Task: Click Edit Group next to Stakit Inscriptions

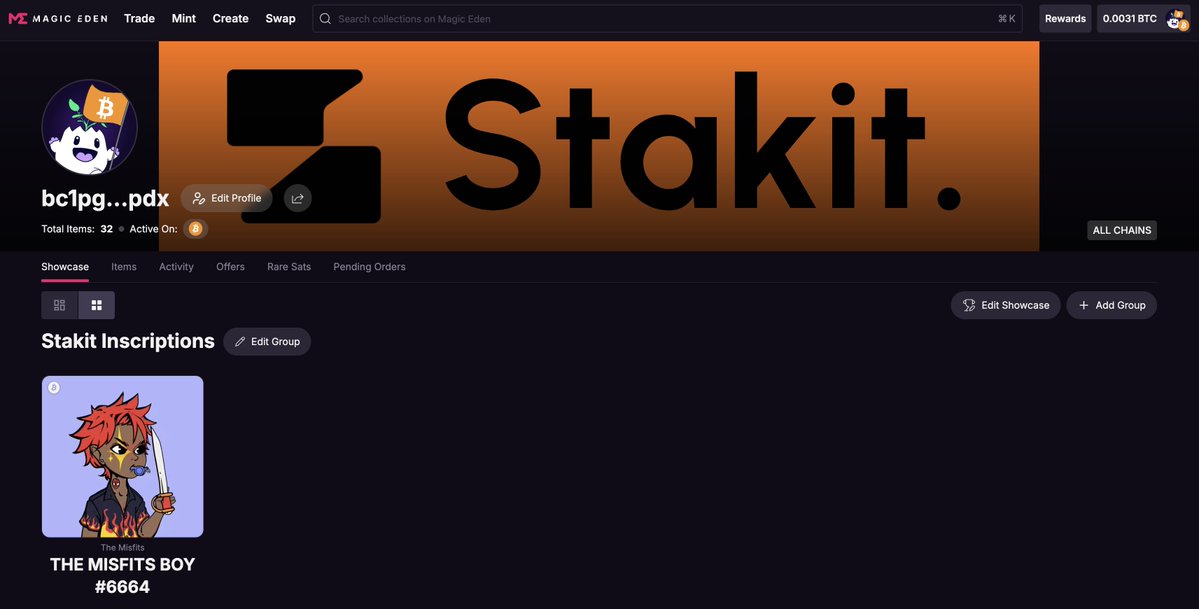Action: point(267,341)
